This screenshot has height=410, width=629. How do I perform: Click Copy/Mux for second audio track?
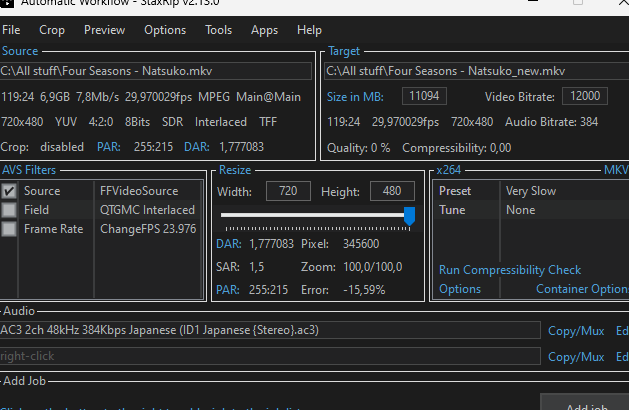pyautogui.click(x=576, y=357)
